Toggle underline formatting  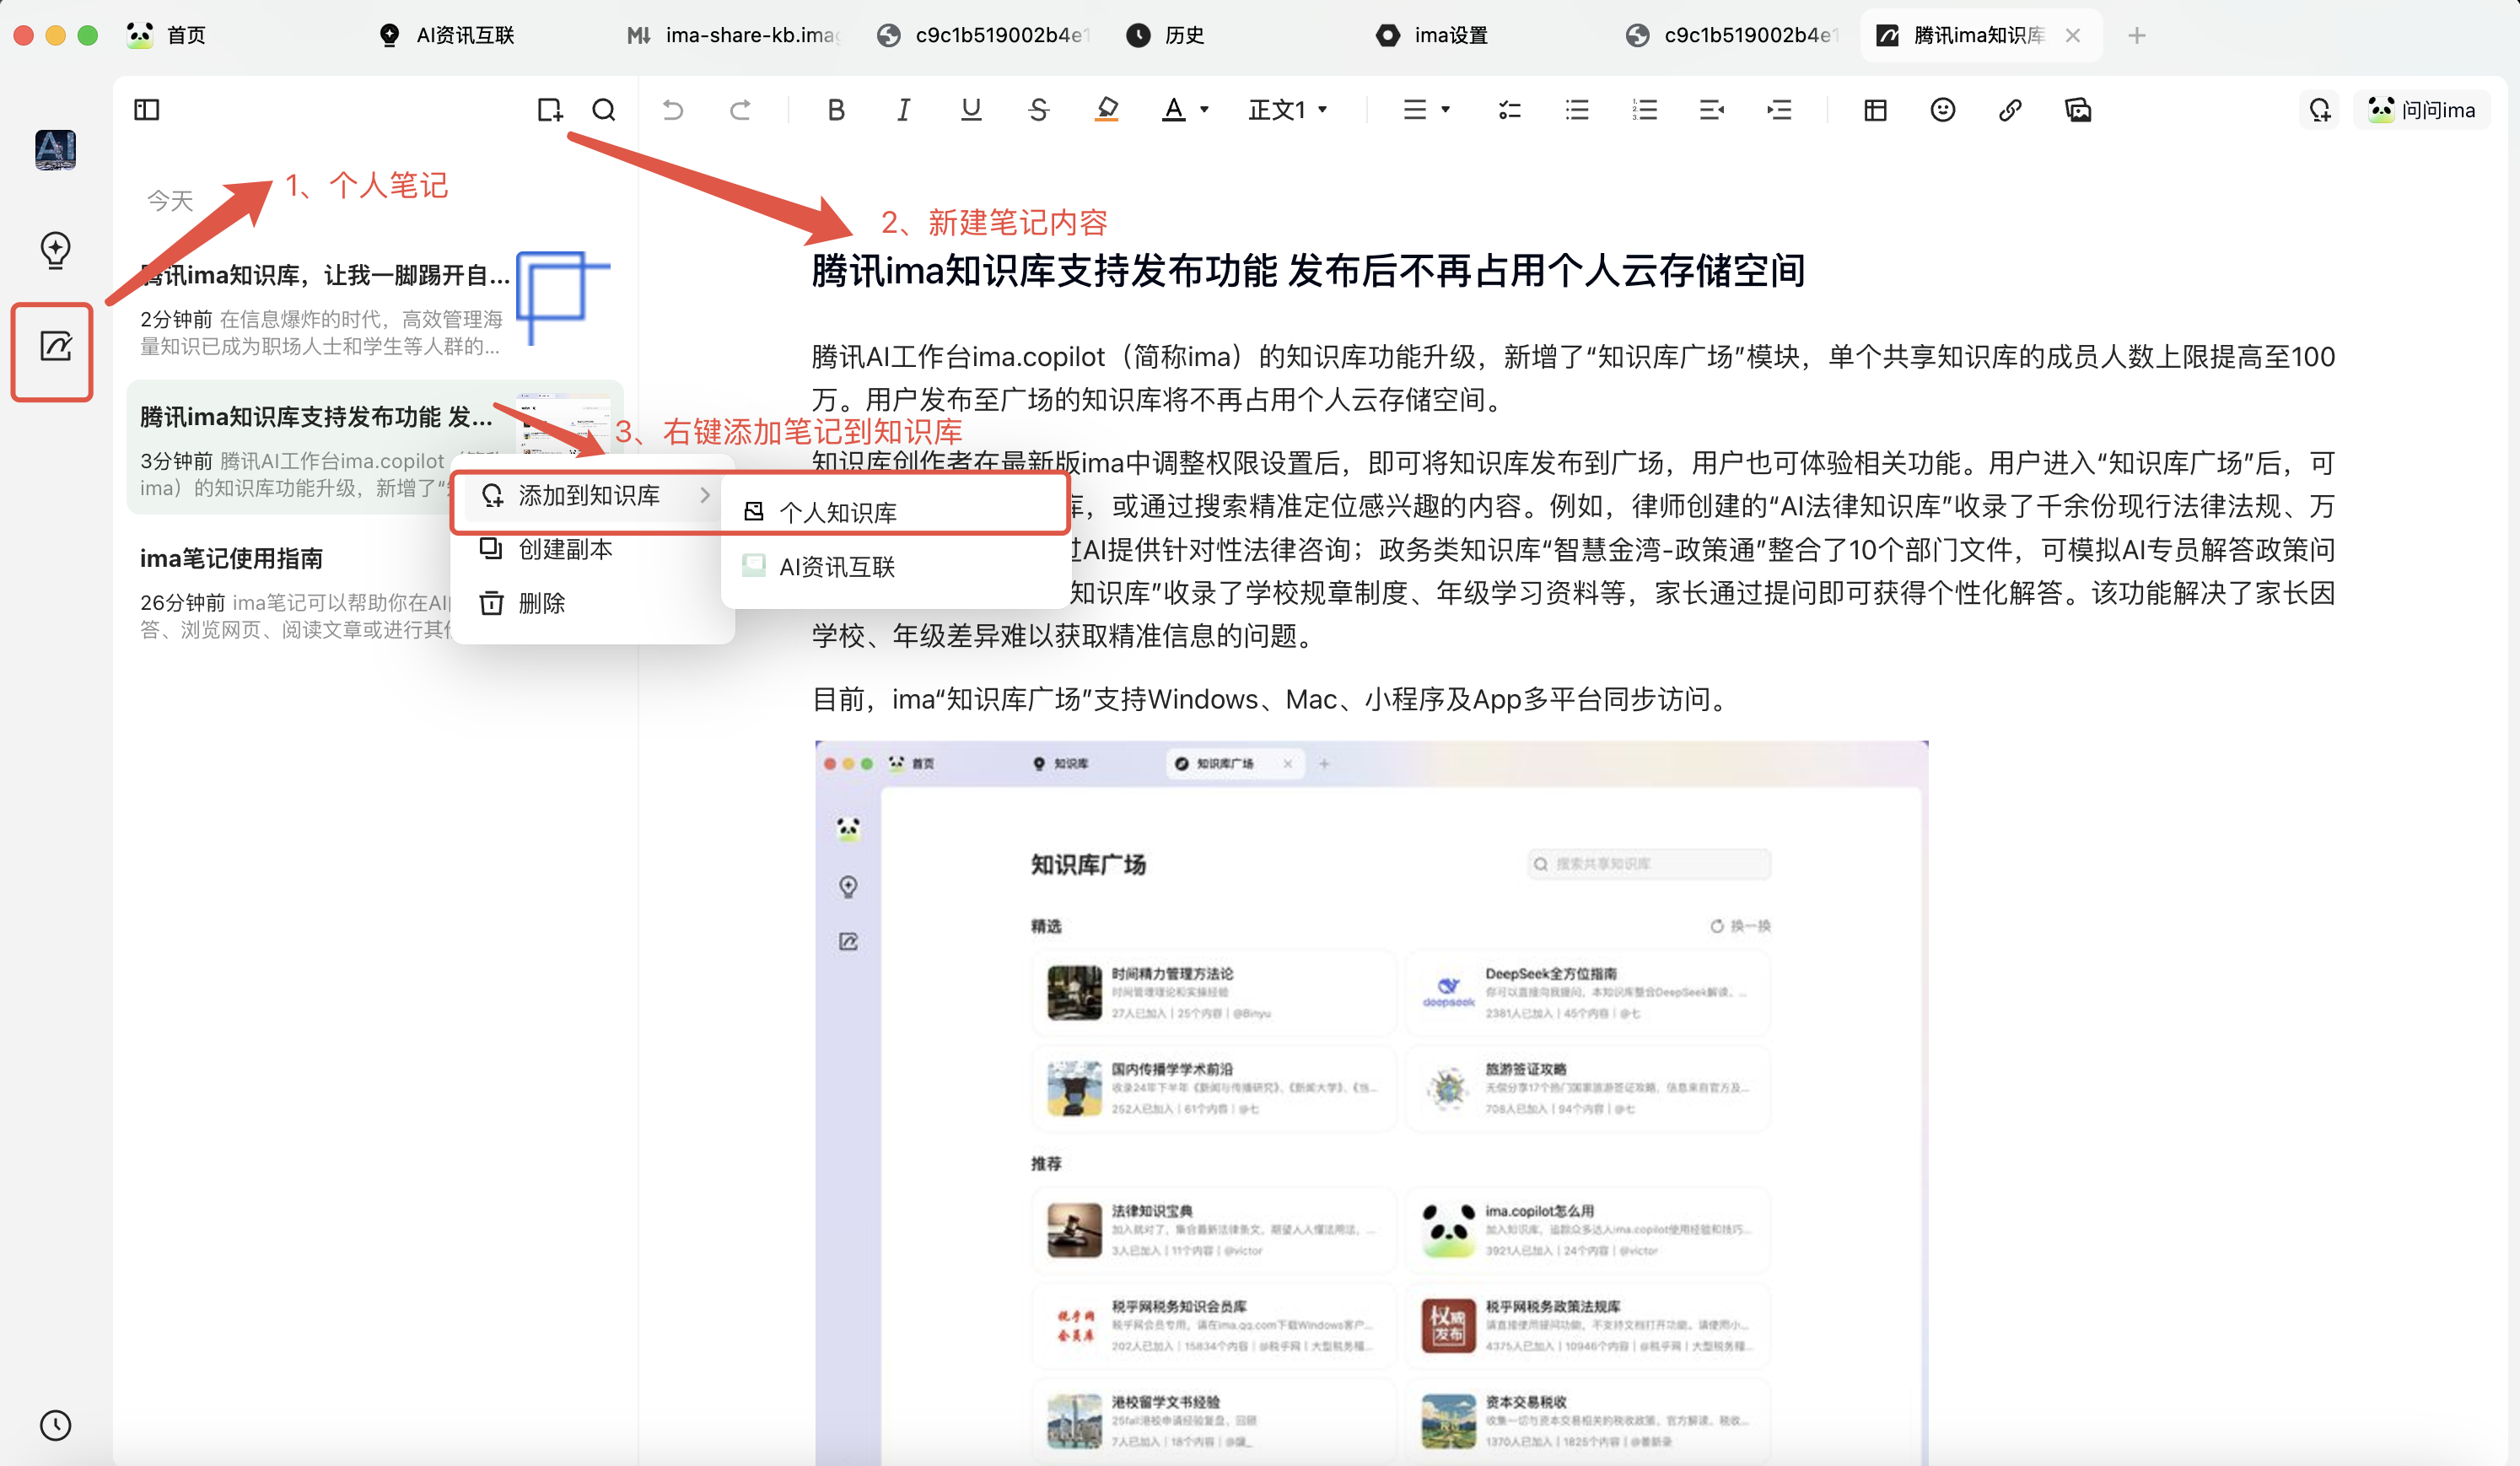click(971, 110)
